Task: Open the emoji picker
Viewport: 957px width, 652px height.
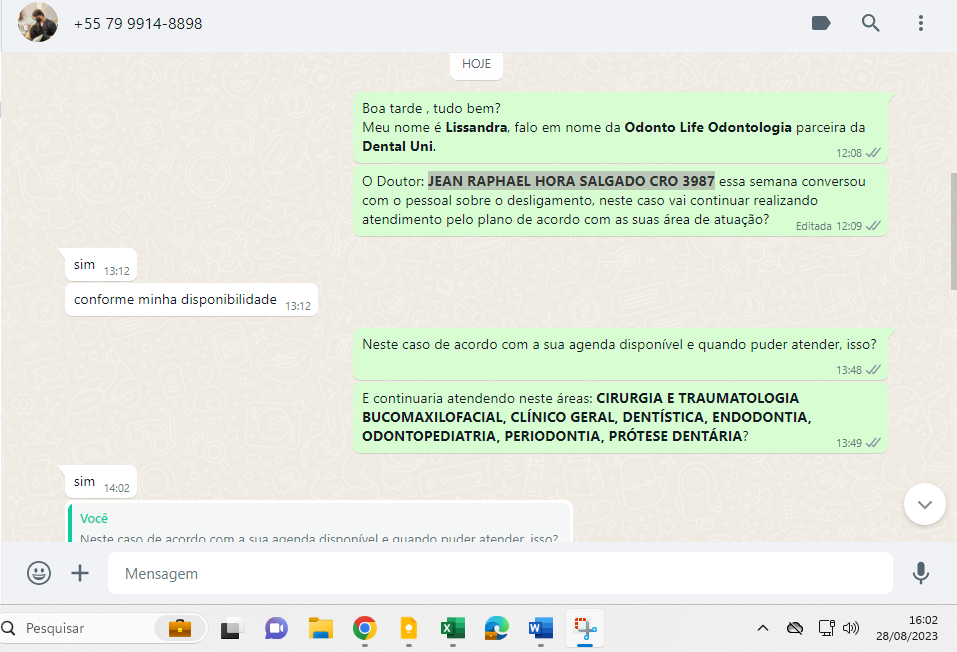Action: point(39,573)
